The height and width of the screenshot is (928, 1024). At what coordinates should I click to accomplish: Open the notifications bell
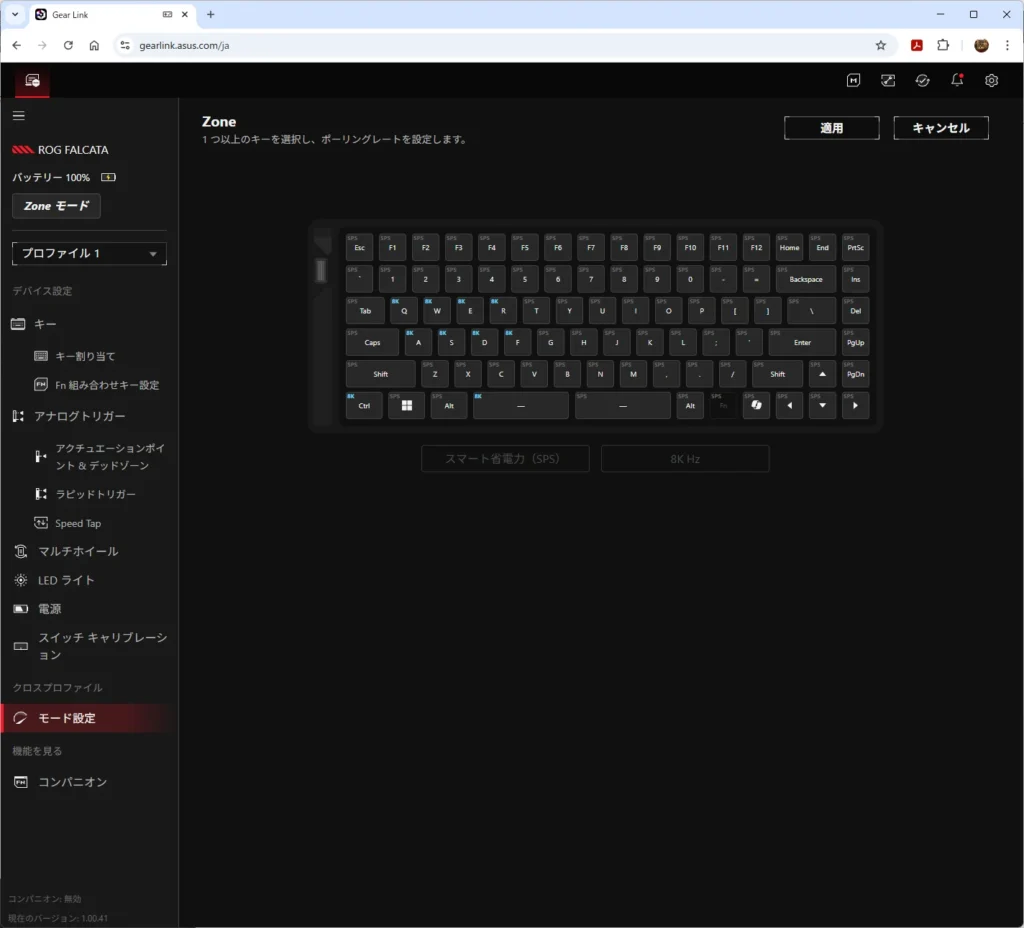coord(957,81)
